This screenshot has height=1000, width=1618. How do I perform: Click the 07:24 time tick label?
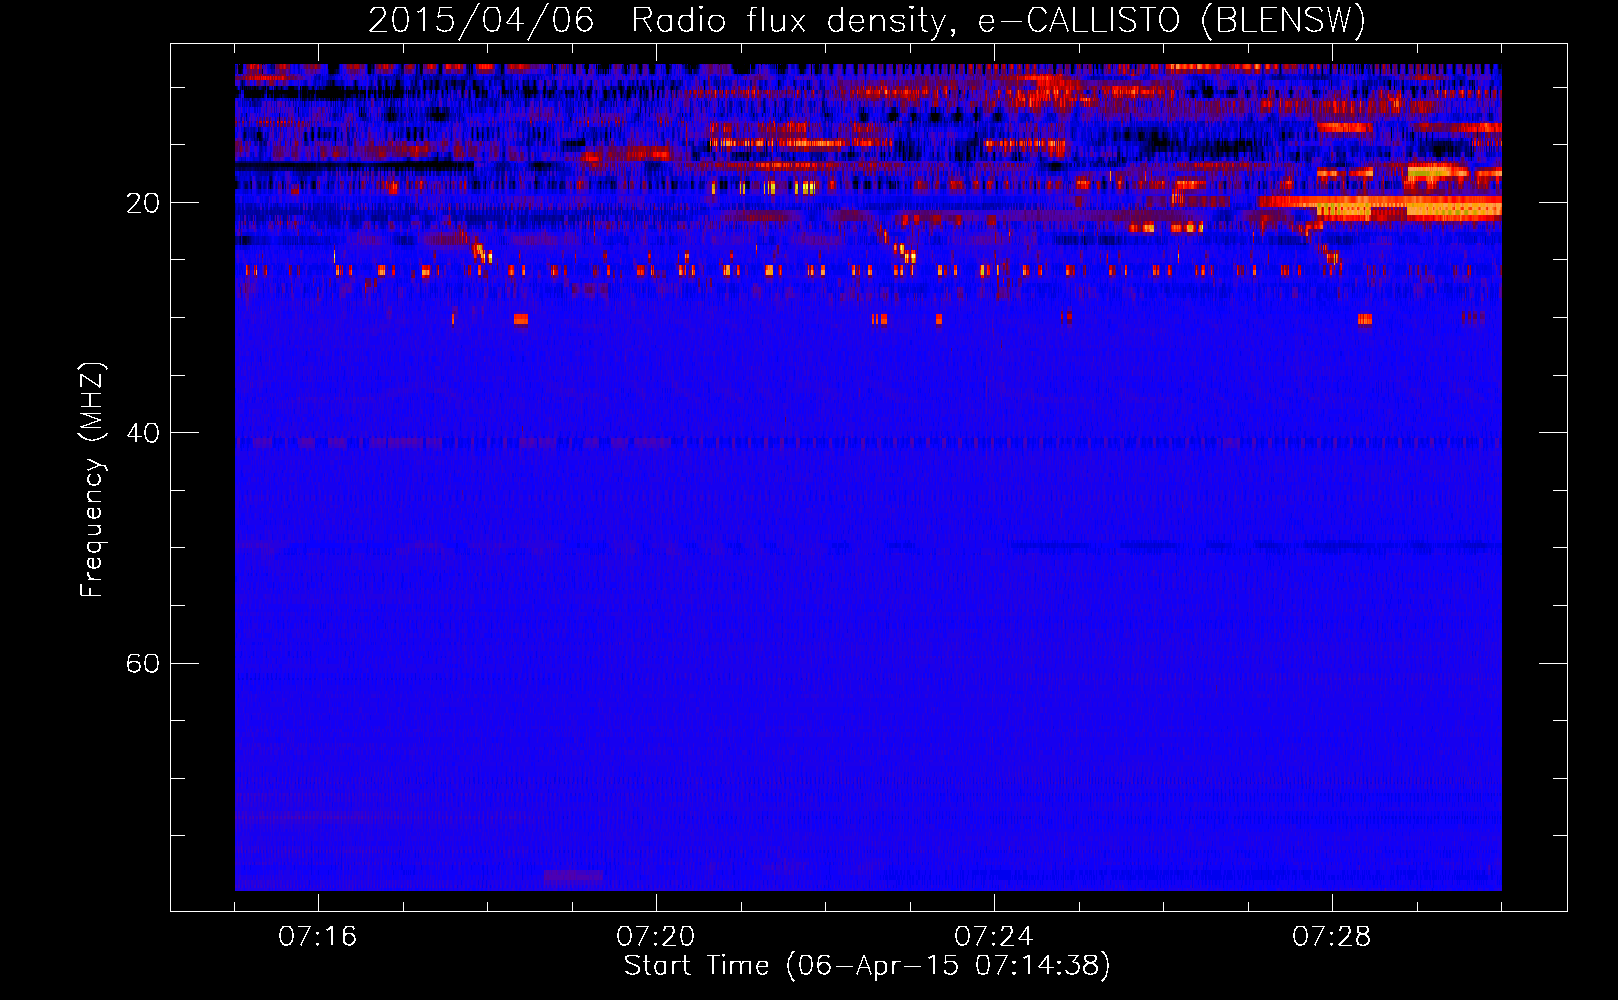[x=993, y=937]
